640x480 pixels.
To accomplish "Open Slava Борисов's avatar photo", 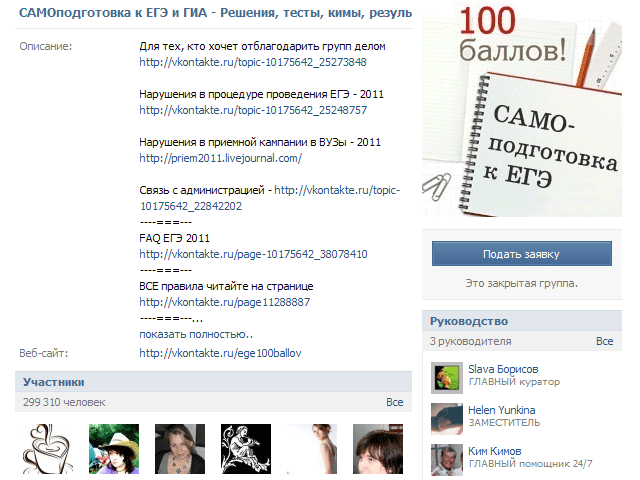I will (446, 376).
